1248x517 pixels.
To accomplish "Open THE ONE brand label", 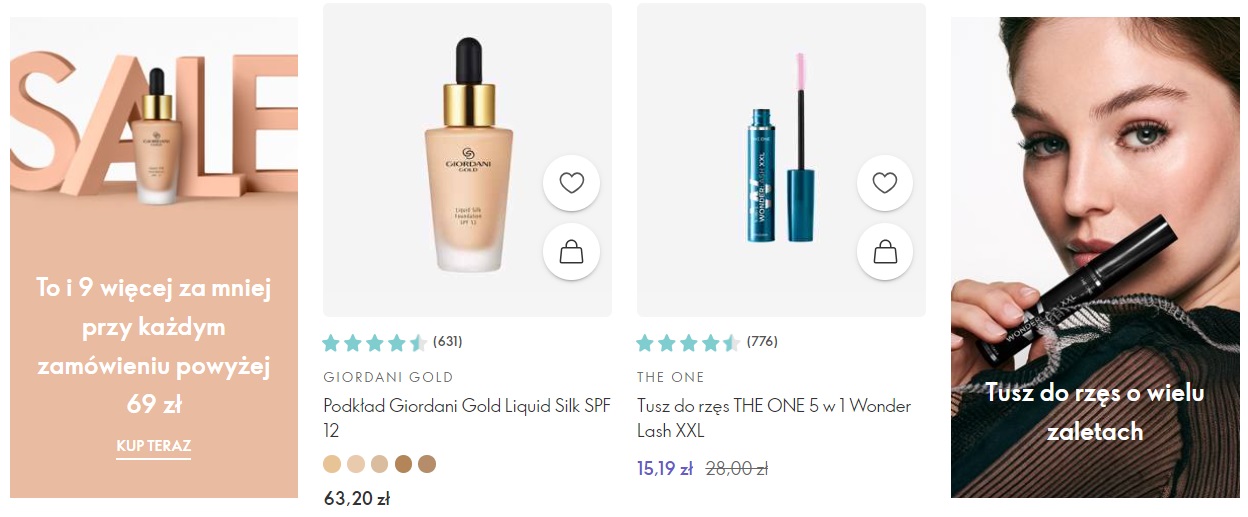I will (671, 377).
